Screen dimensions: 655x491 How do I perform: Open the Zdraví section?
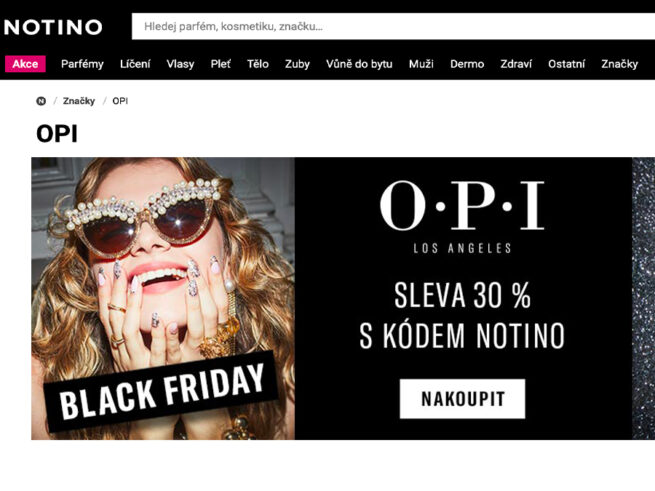[x=516, y=64]
